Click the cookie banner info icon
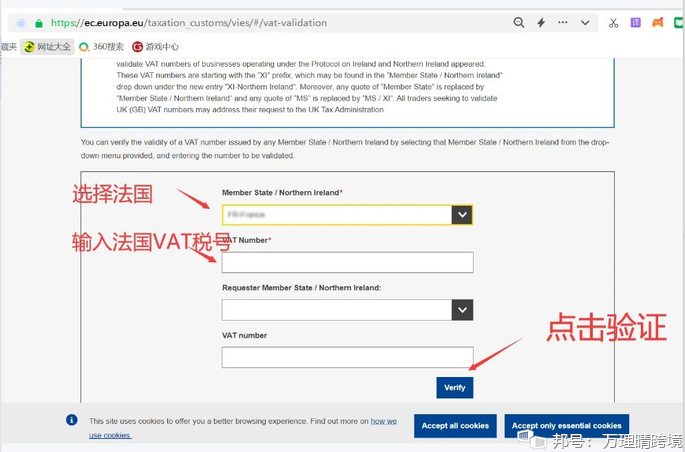The image size is (685, 452). coord(72,420)
